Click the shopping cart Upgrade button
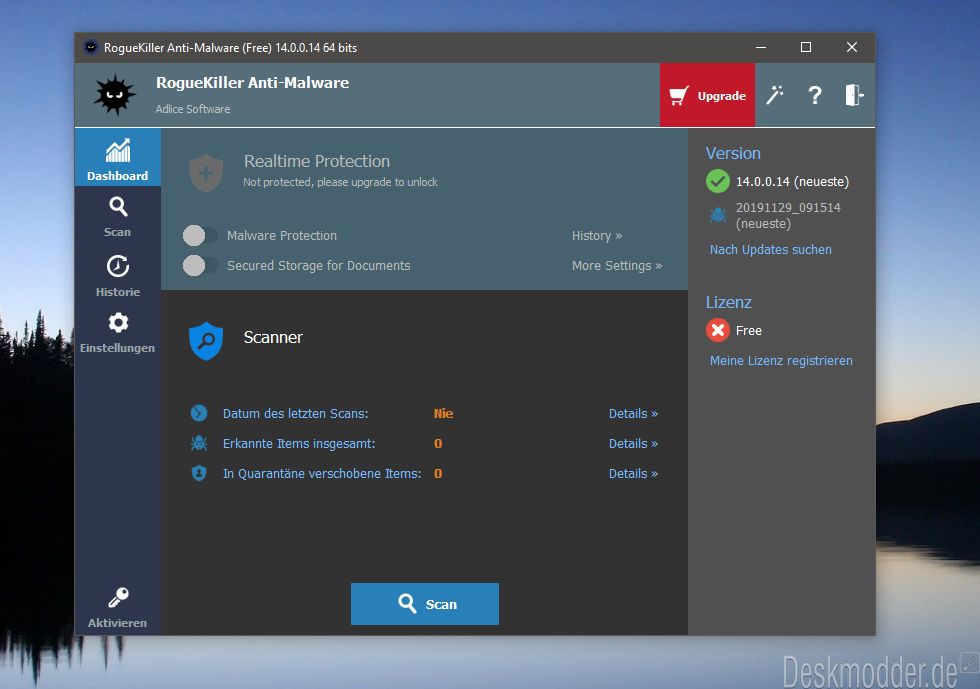This screenshot has width=980, height=689. click(x=707, y=95)
